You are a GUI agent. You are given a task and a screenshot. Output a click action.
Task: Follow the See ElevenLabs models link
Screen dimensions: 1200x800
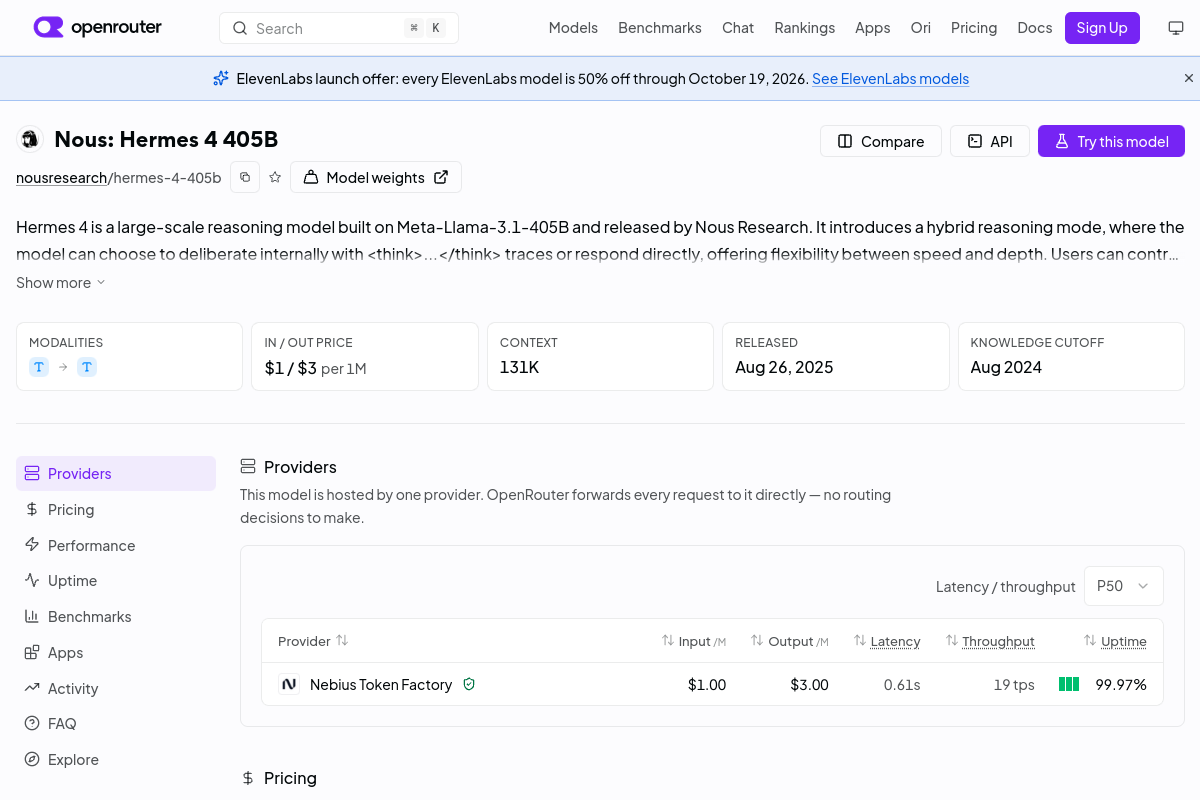(890, 79)
